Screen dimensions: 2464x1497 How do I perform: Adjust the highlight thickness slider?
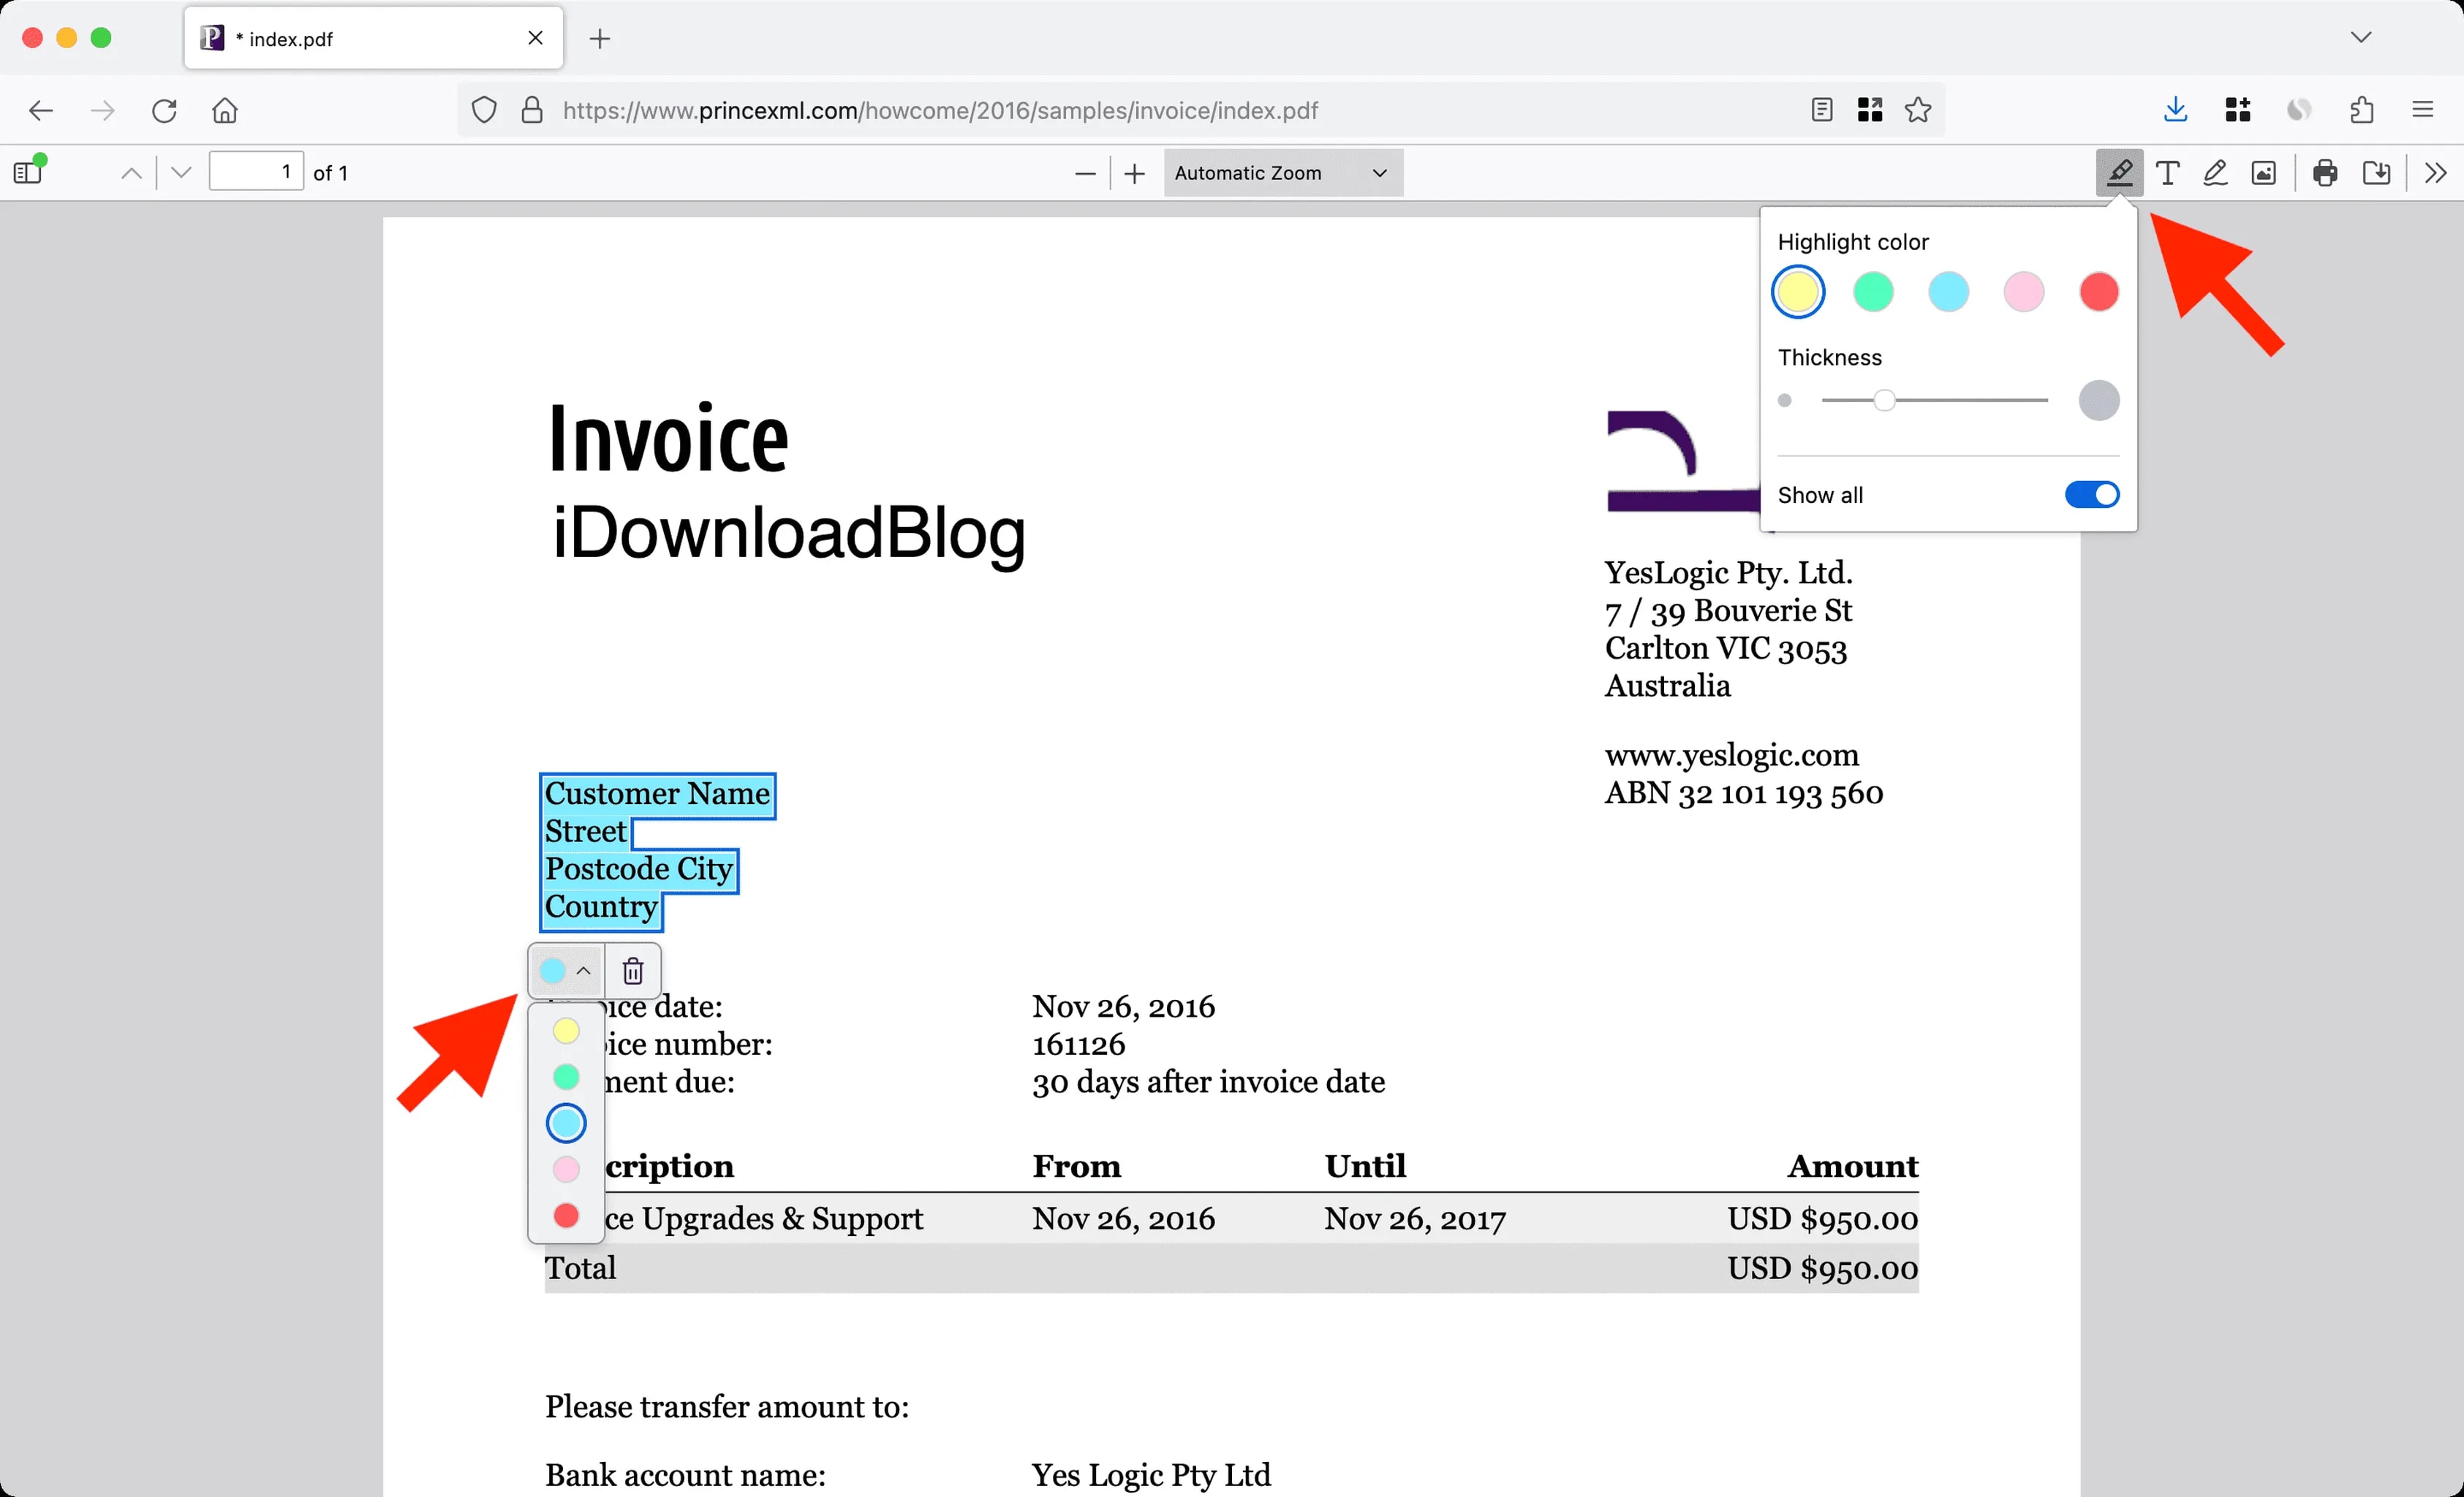tap(1886, 400)
